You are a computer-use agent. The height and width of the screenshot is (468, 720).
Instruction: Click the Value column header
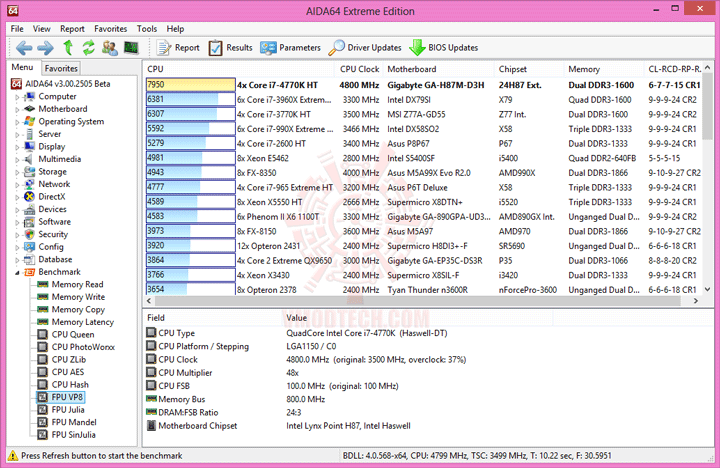[417, 317]
